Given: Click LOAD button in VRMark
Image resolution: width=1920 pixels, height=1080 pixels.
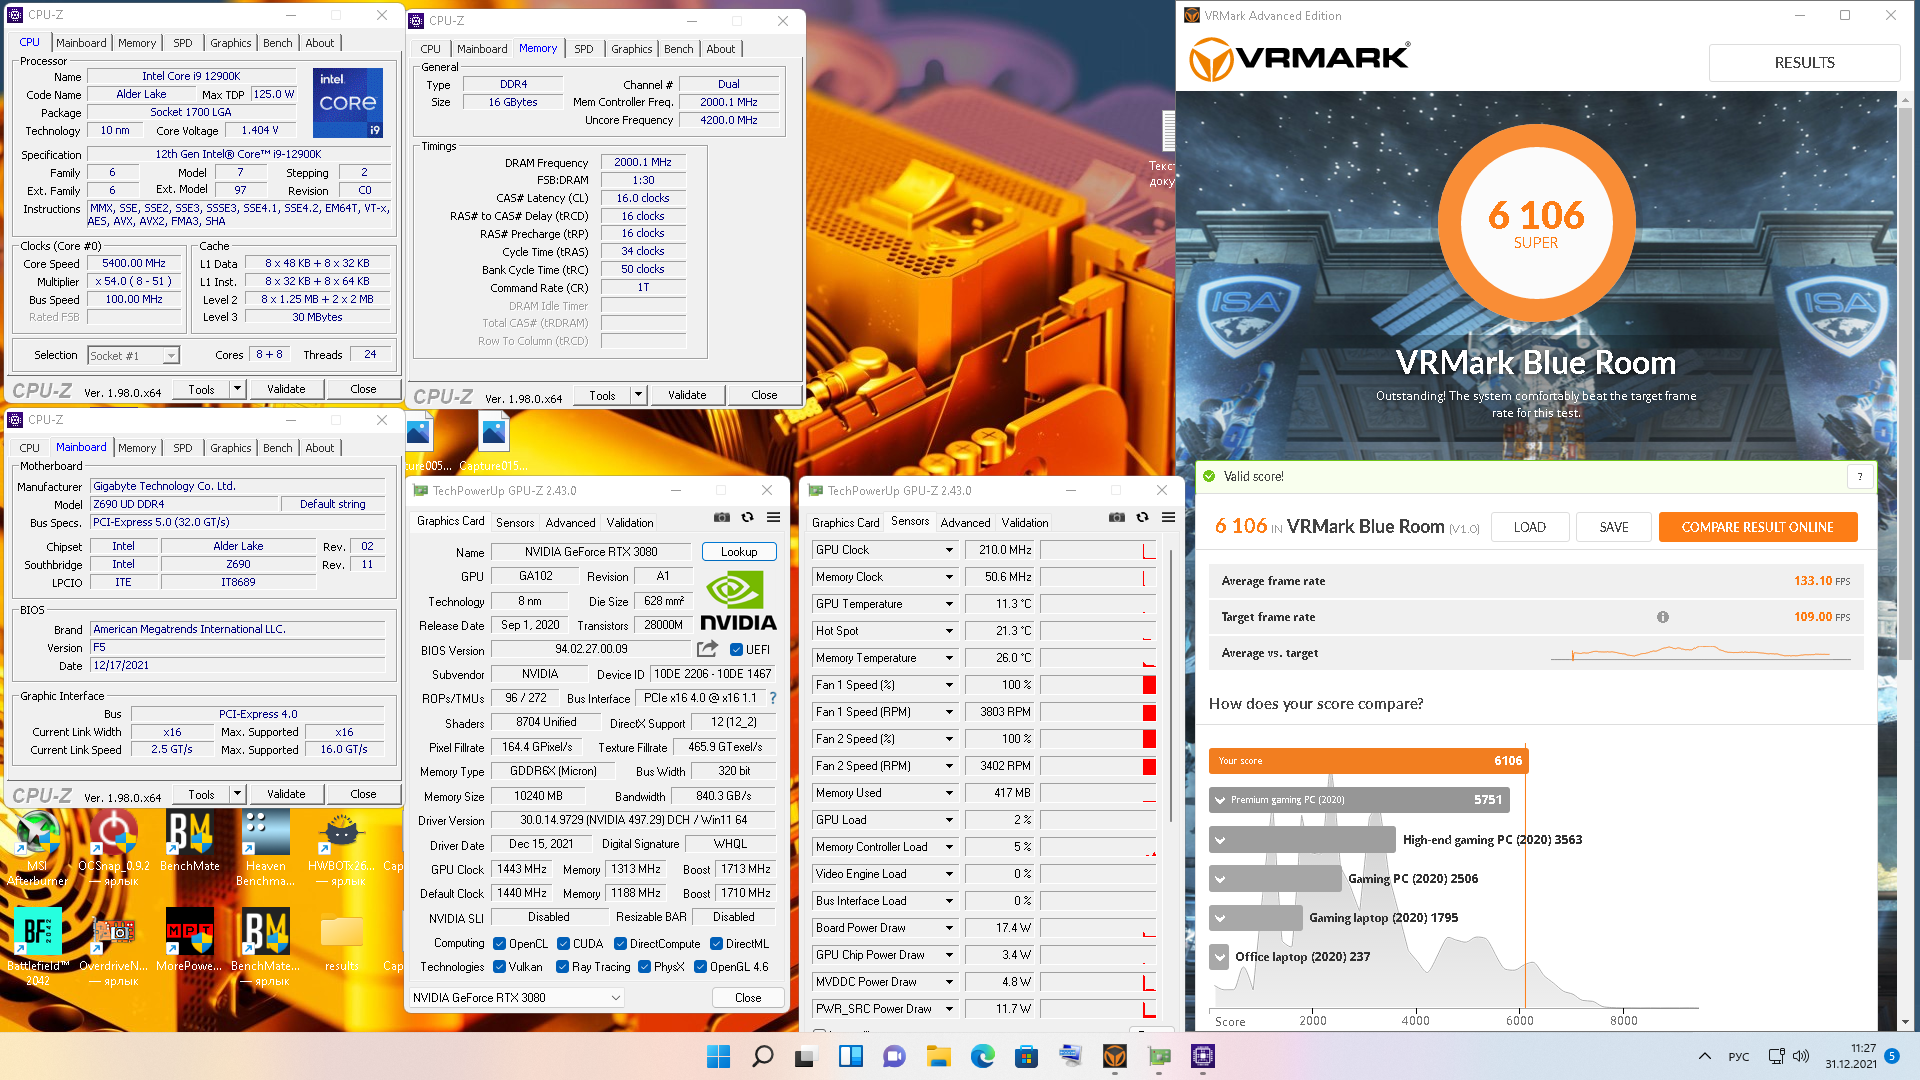Looking at the screenshot, I should coord(1529,527).
